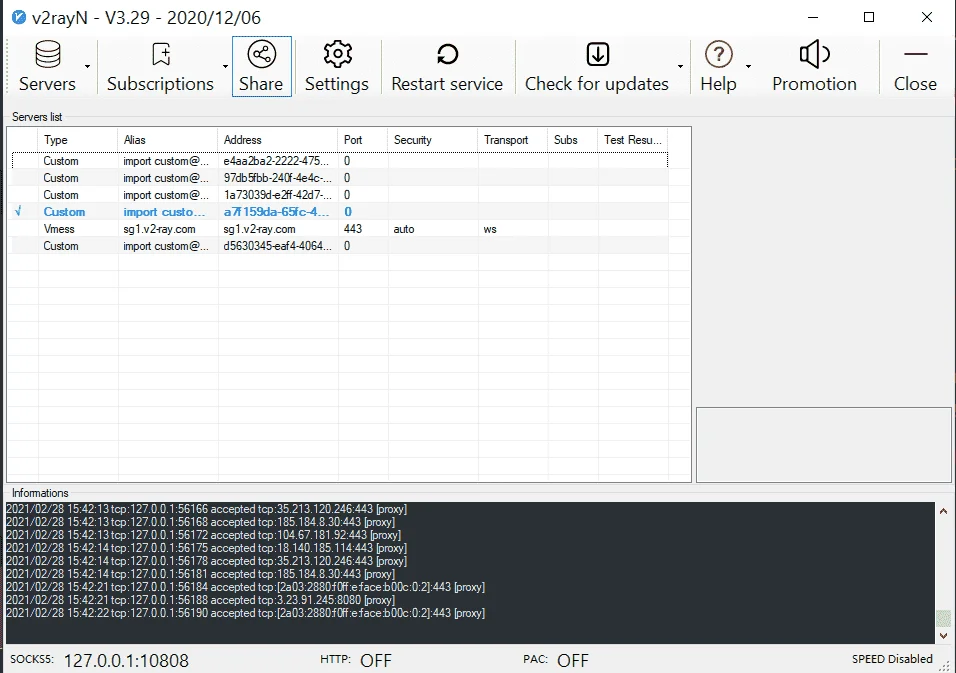Click SPEED Disabled status text
Screen dimensions: 956x673
pyautogui.click(x=892, y=659)
